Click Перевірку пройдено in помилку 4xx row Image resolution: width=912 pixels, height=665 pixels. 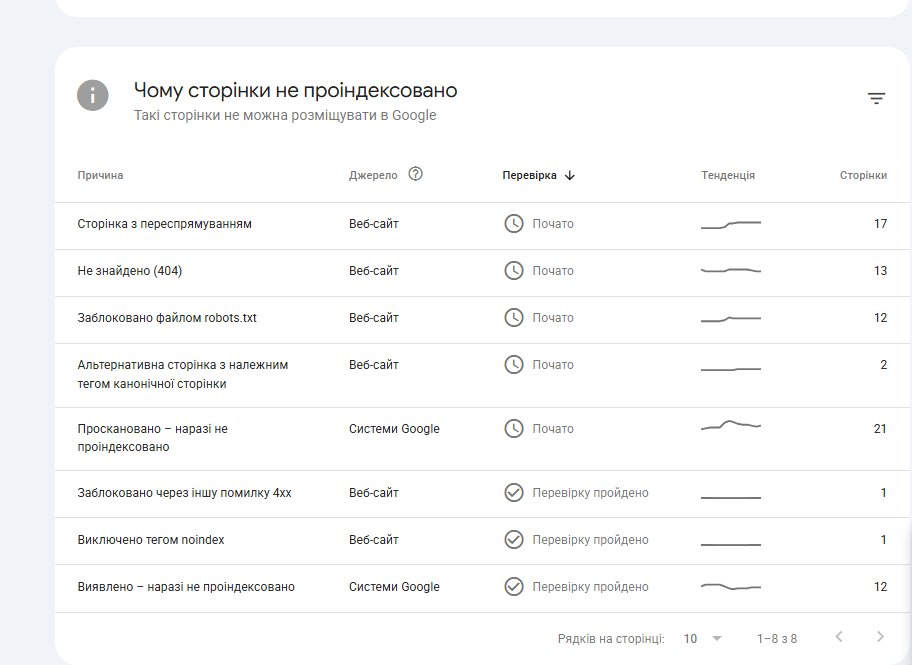pyautogui.click(x=590, y=493)
